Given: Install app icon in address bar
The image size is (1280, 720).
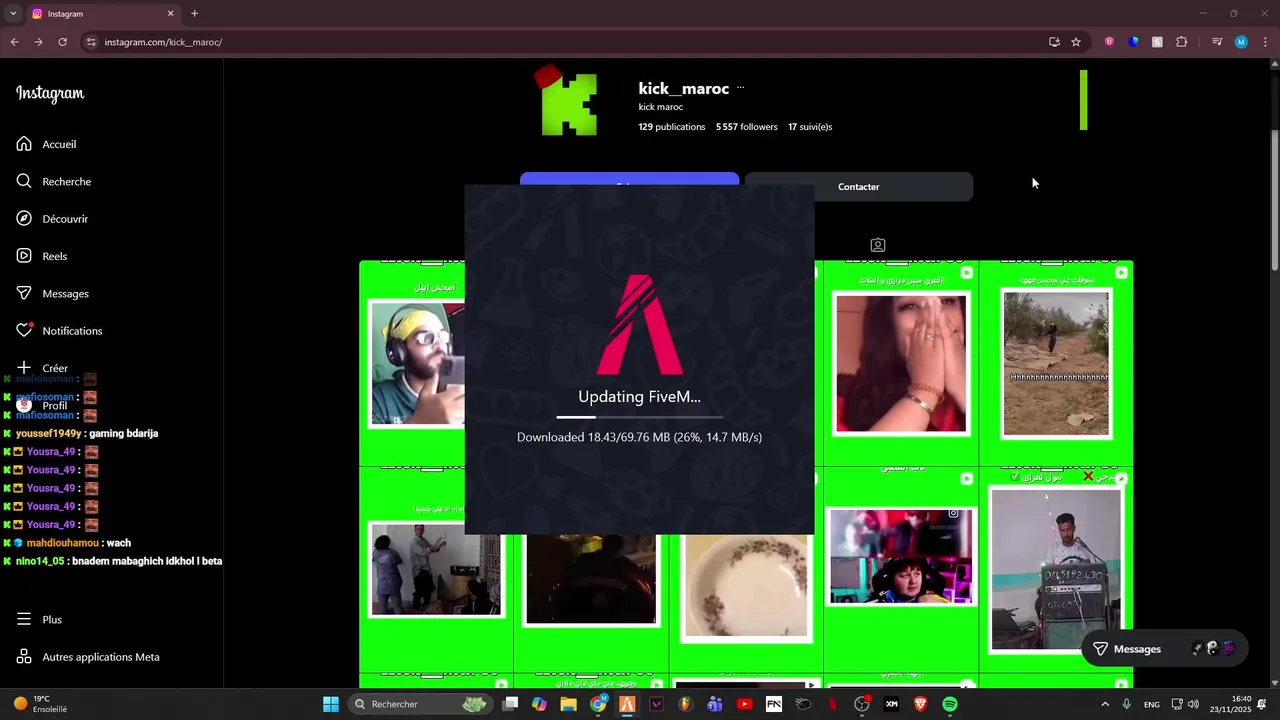Looking at the screenshot, I should click(x=1054, y=42).
